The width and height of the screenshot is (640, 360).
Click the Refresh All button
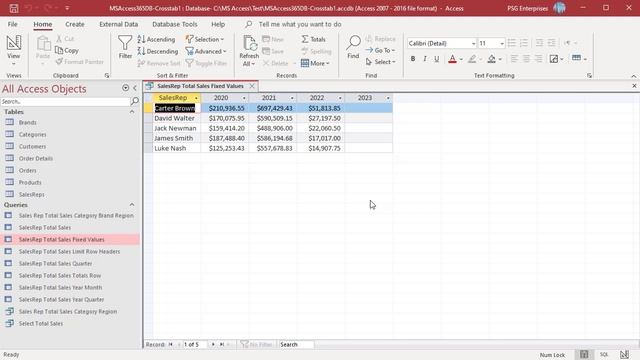249,51
